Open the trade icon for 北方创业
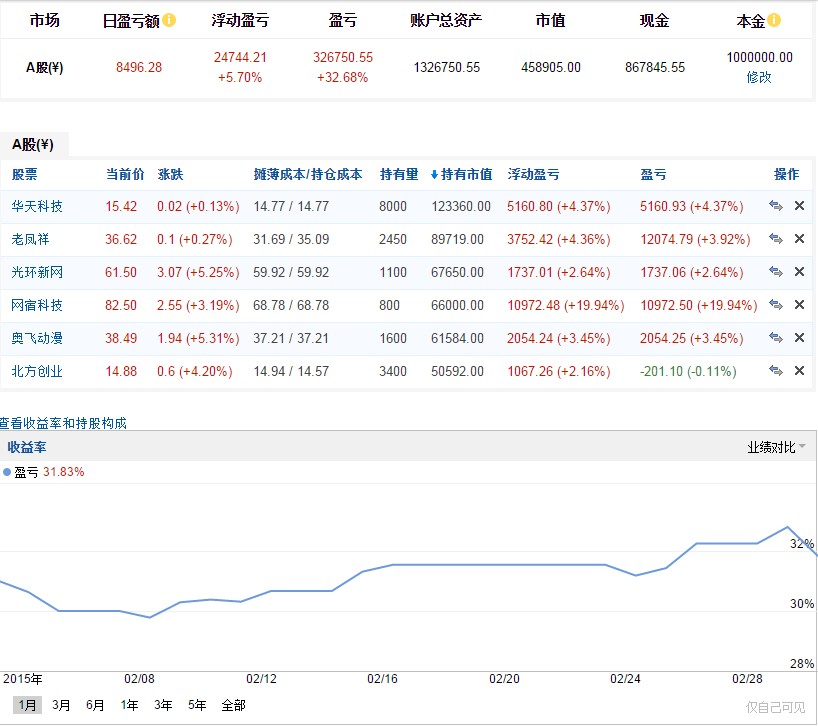This screenshot has width=818, height=726. tap(776, 370)
